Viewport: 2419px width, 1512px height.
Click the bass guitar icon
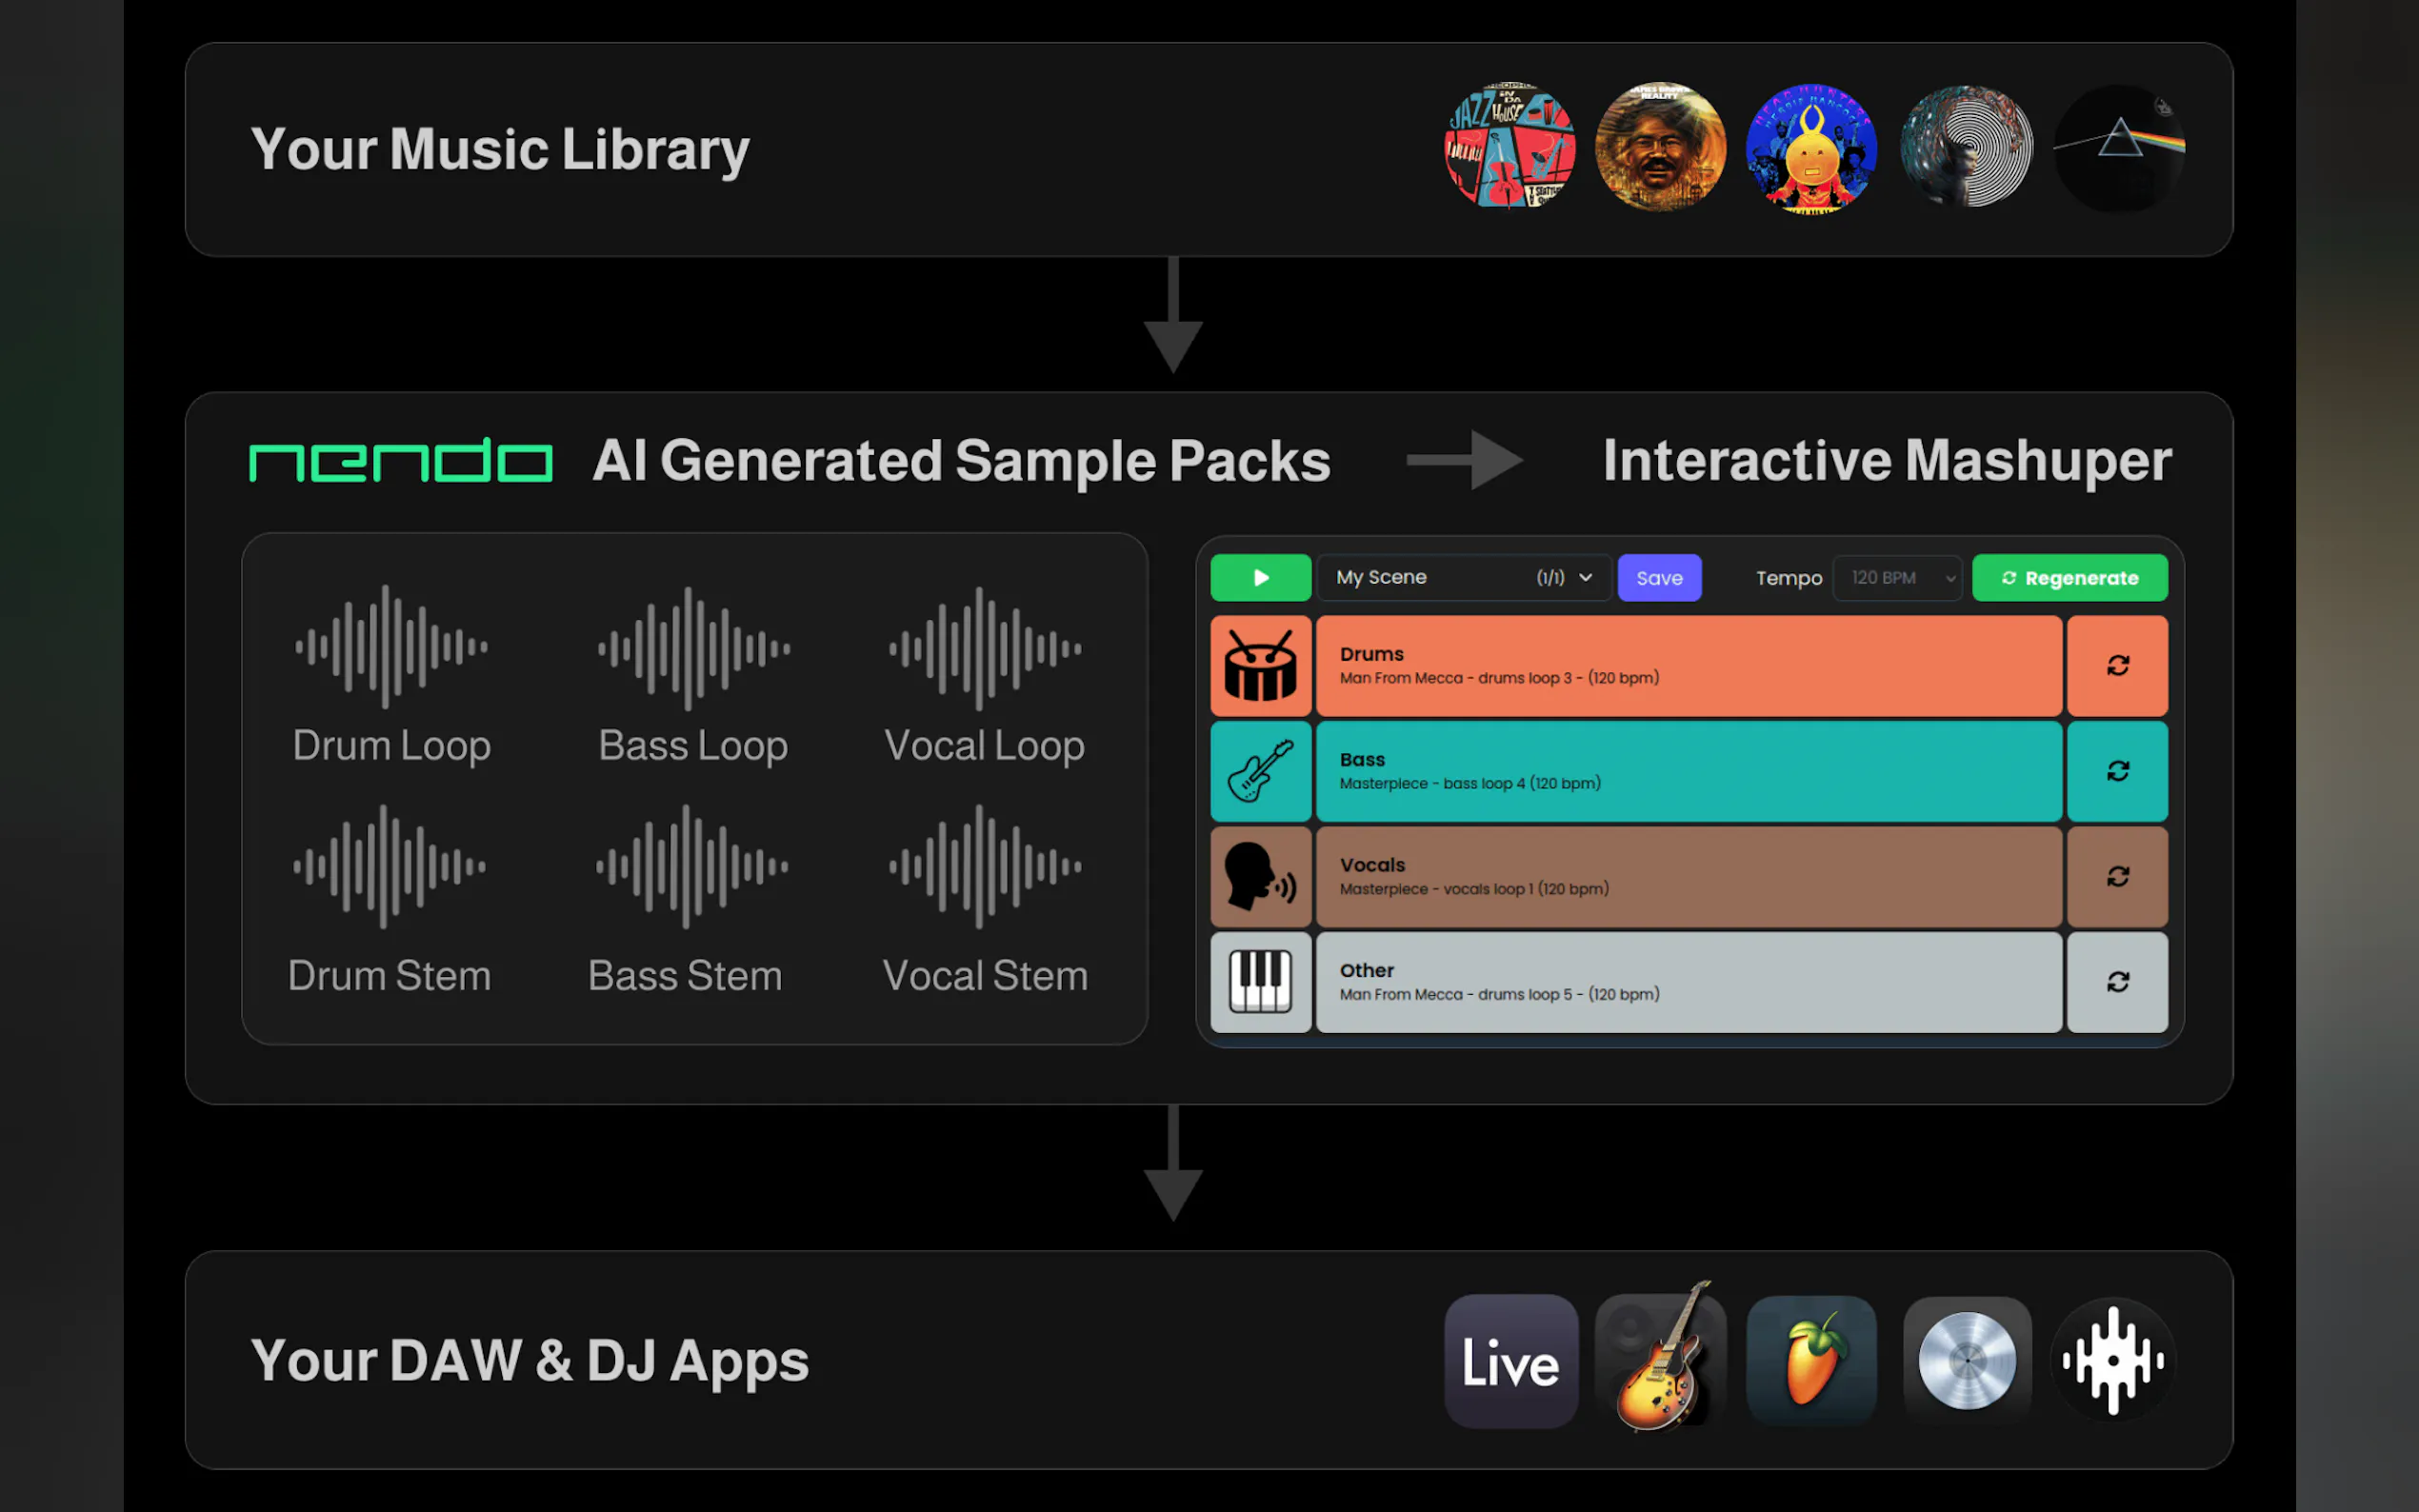click(x=1260, y=771)
